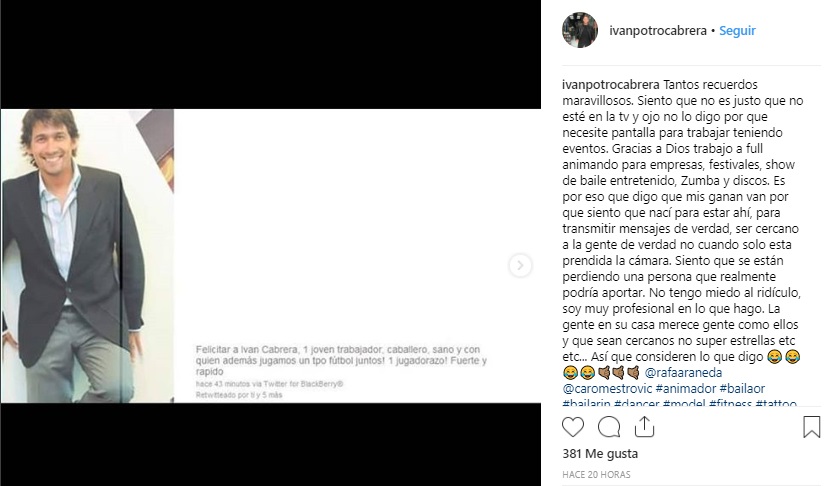Viewport: 825px width, 486px height.
Task: Open the #fitness hashtag
Action: pyautogui.click(x=730, y=403)
